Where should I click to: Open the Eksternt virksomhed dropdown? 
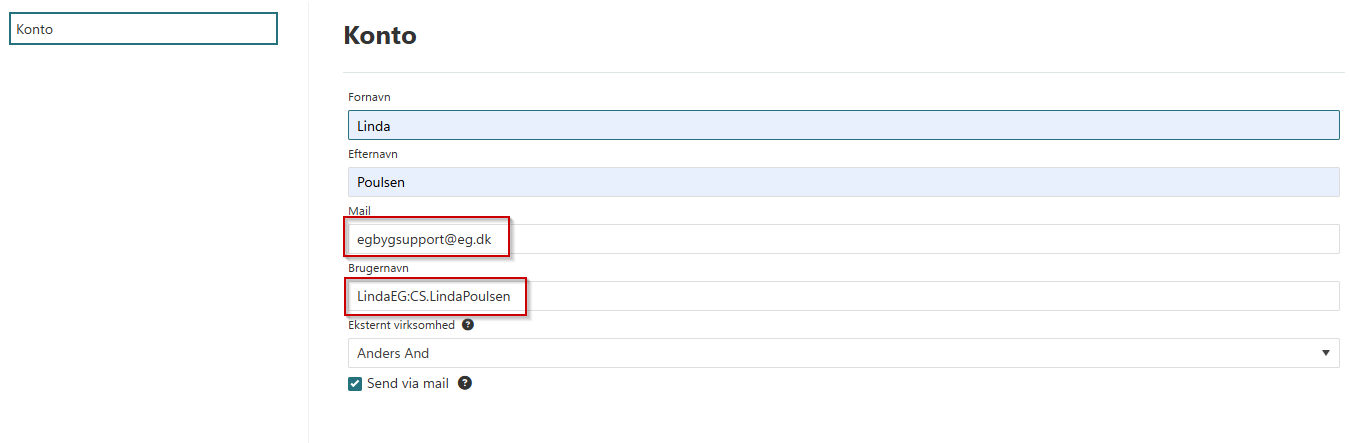(x=842, y=353)
